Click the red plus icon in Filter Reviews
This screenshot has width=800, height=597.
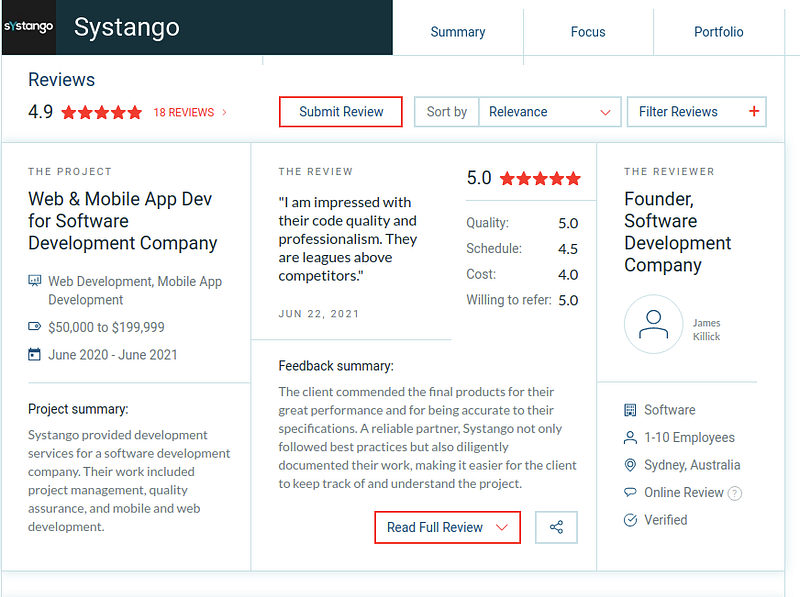click(x=754, y=112)
